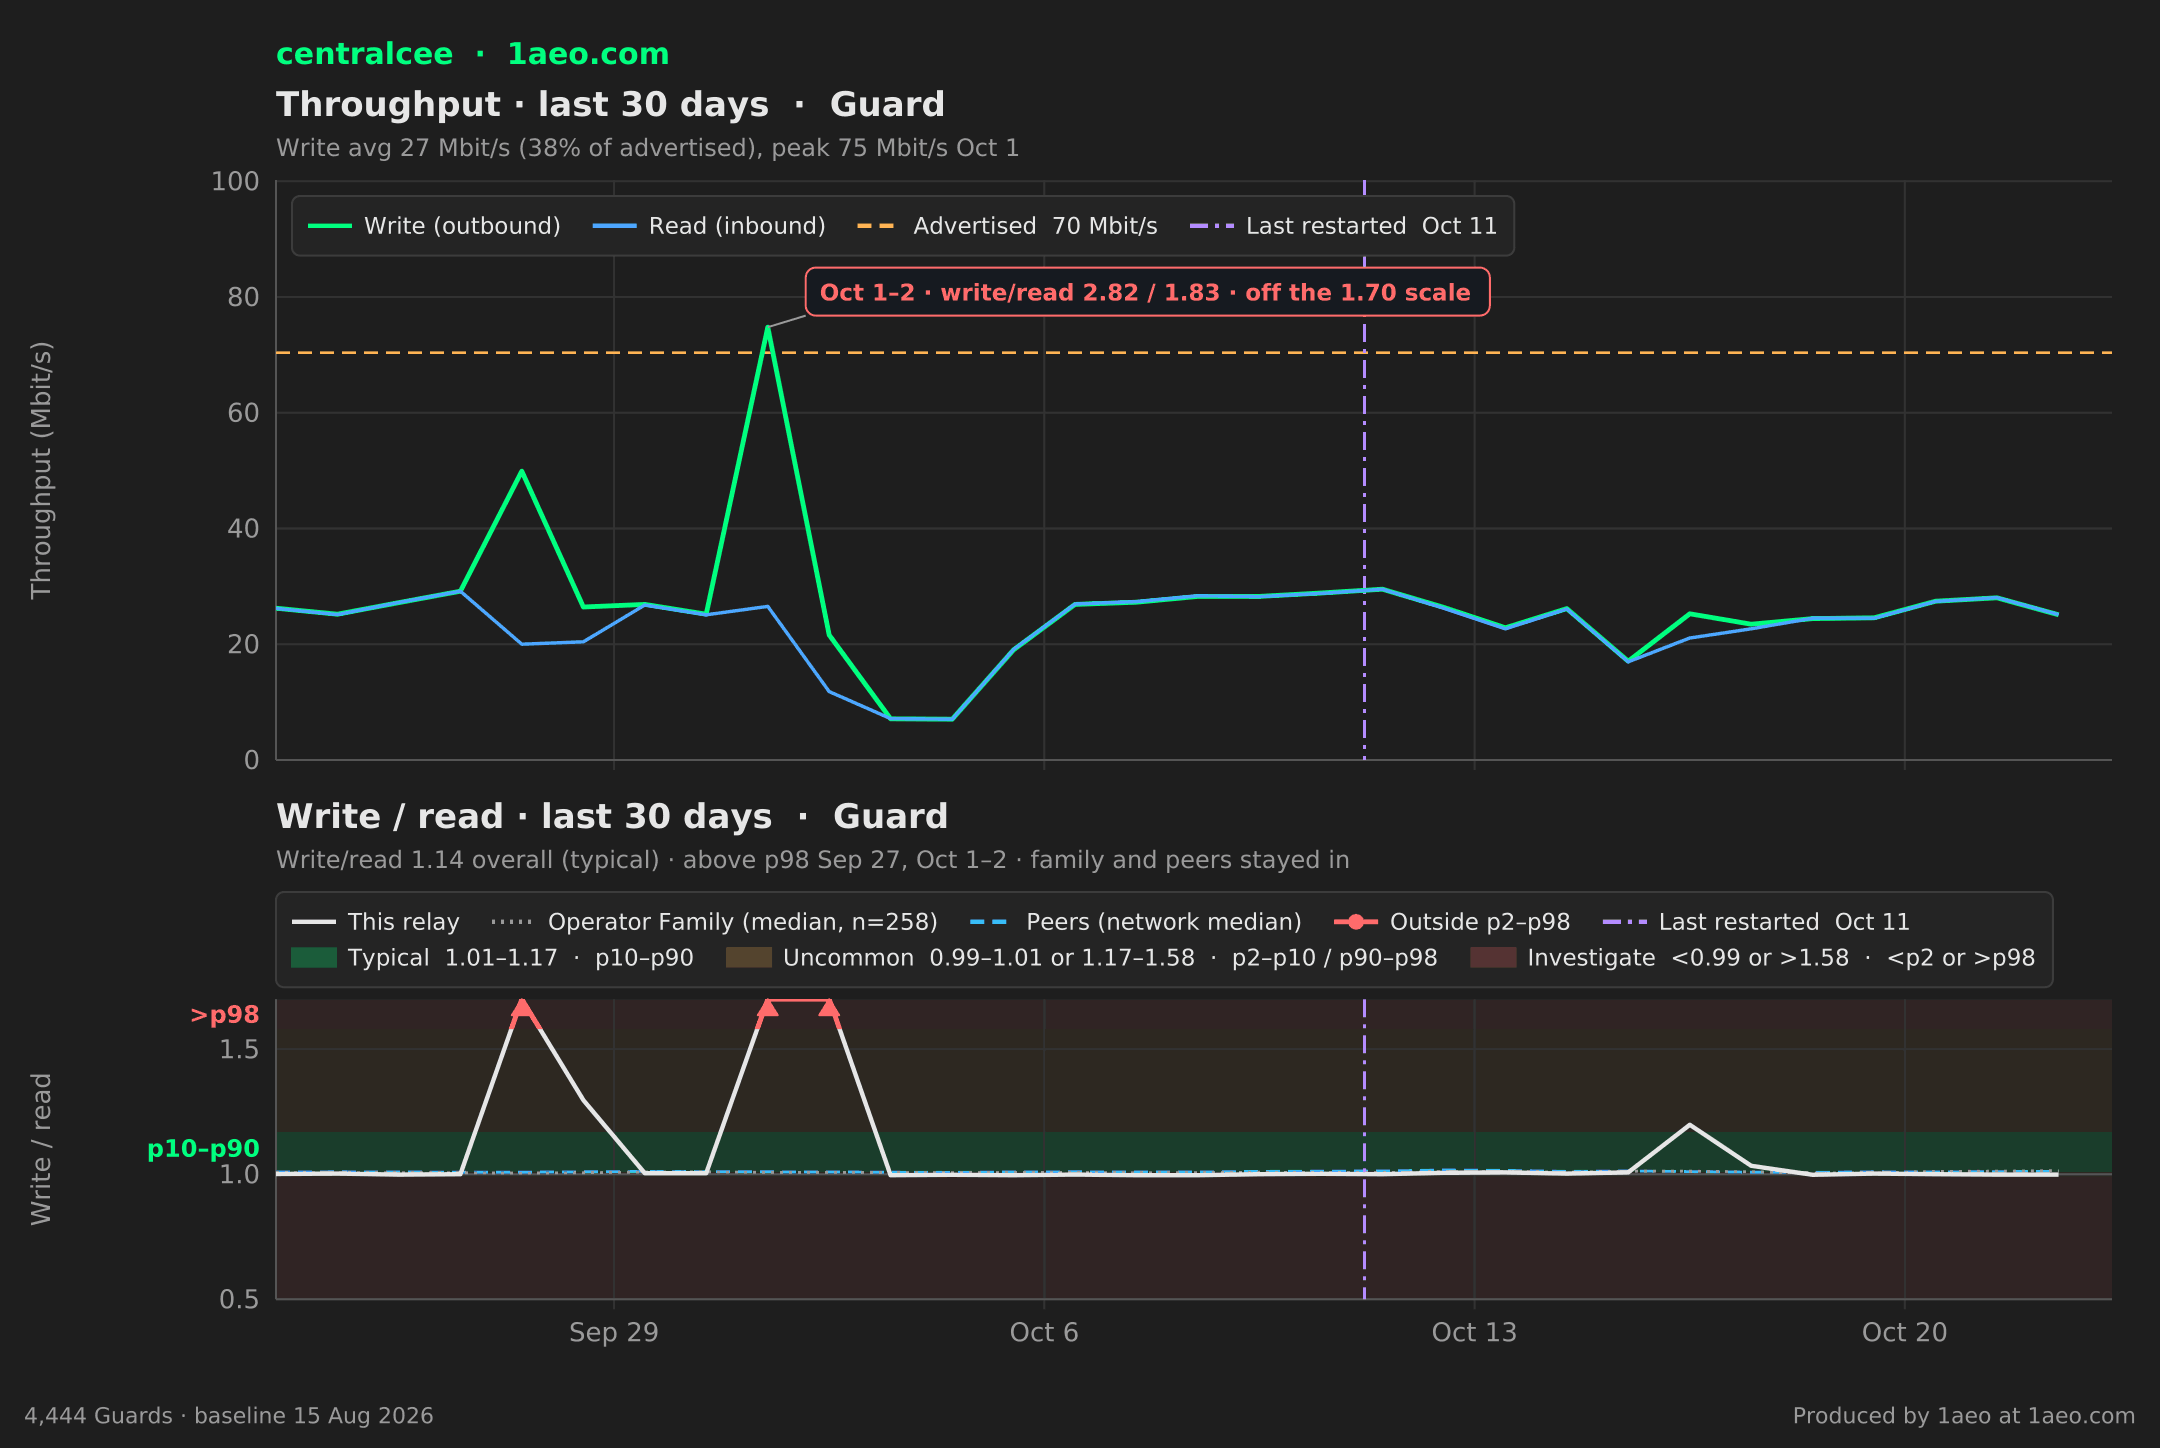Click the purple restart line in ratio chart
The image size is (2160, 1448).
pos(1364,1149)
